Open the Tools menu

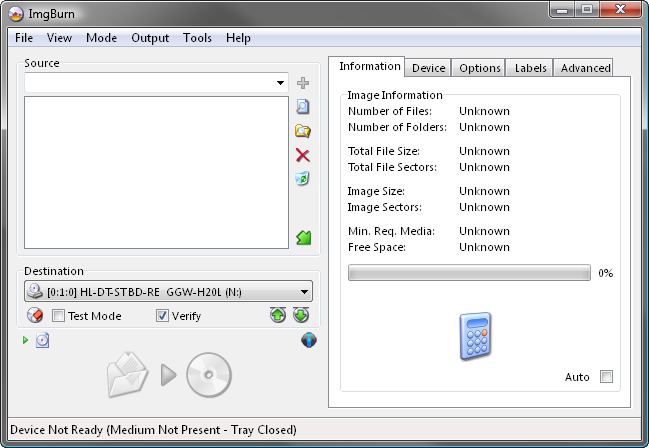click(197, 38)
